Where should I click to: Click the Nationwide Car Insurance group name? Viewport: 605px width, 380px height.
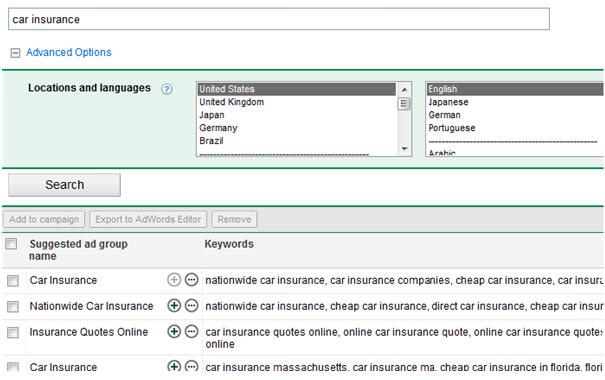(x=91, y=306)
